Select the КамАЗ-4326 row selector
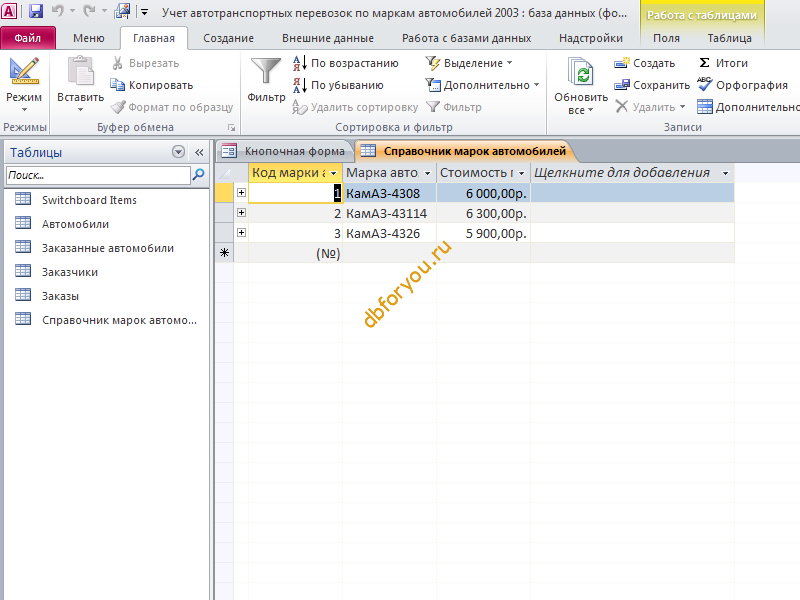 click(x=224, y=233)
